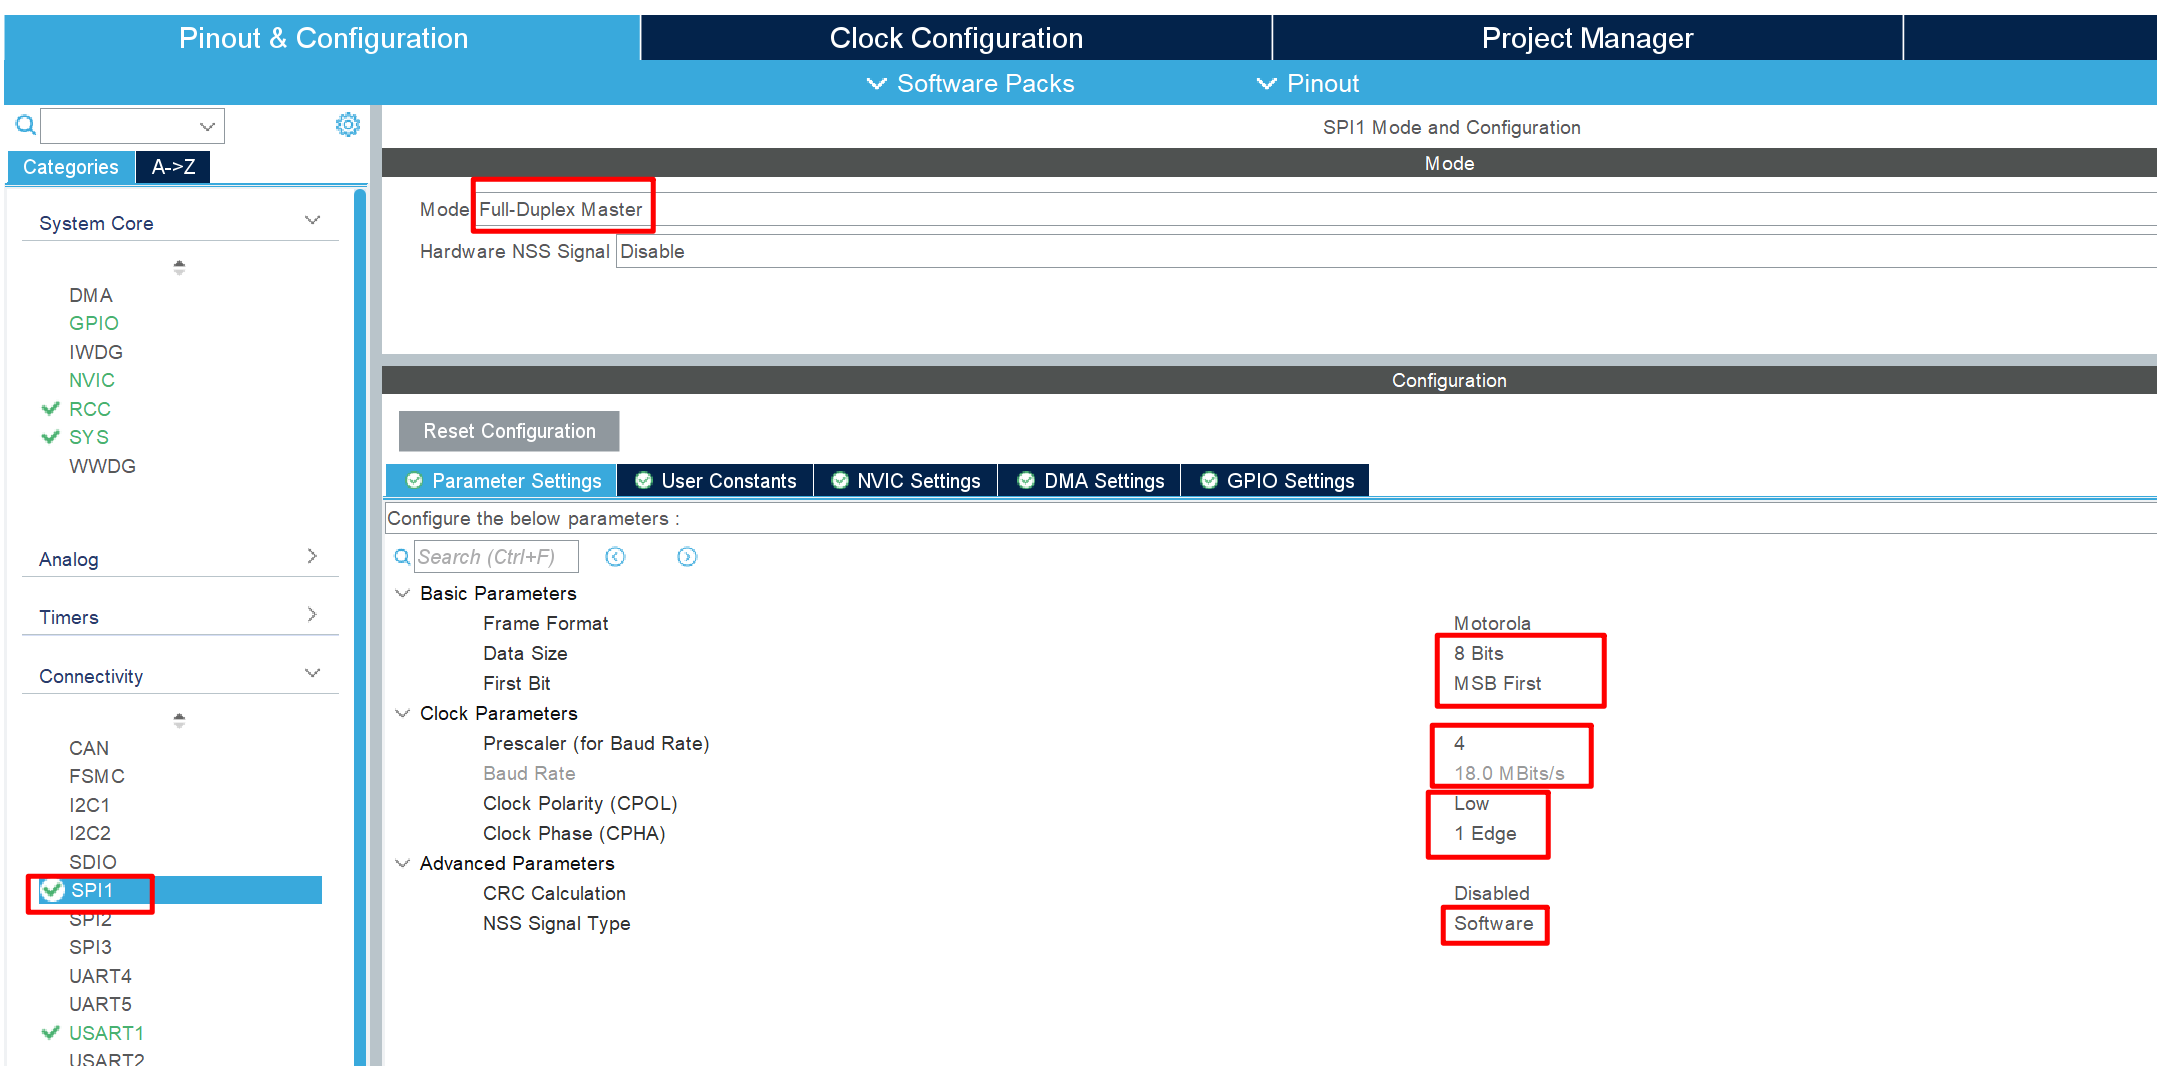Collapse the Clock Parameters group
2157x1066 pixels.
tap(402, 713)
